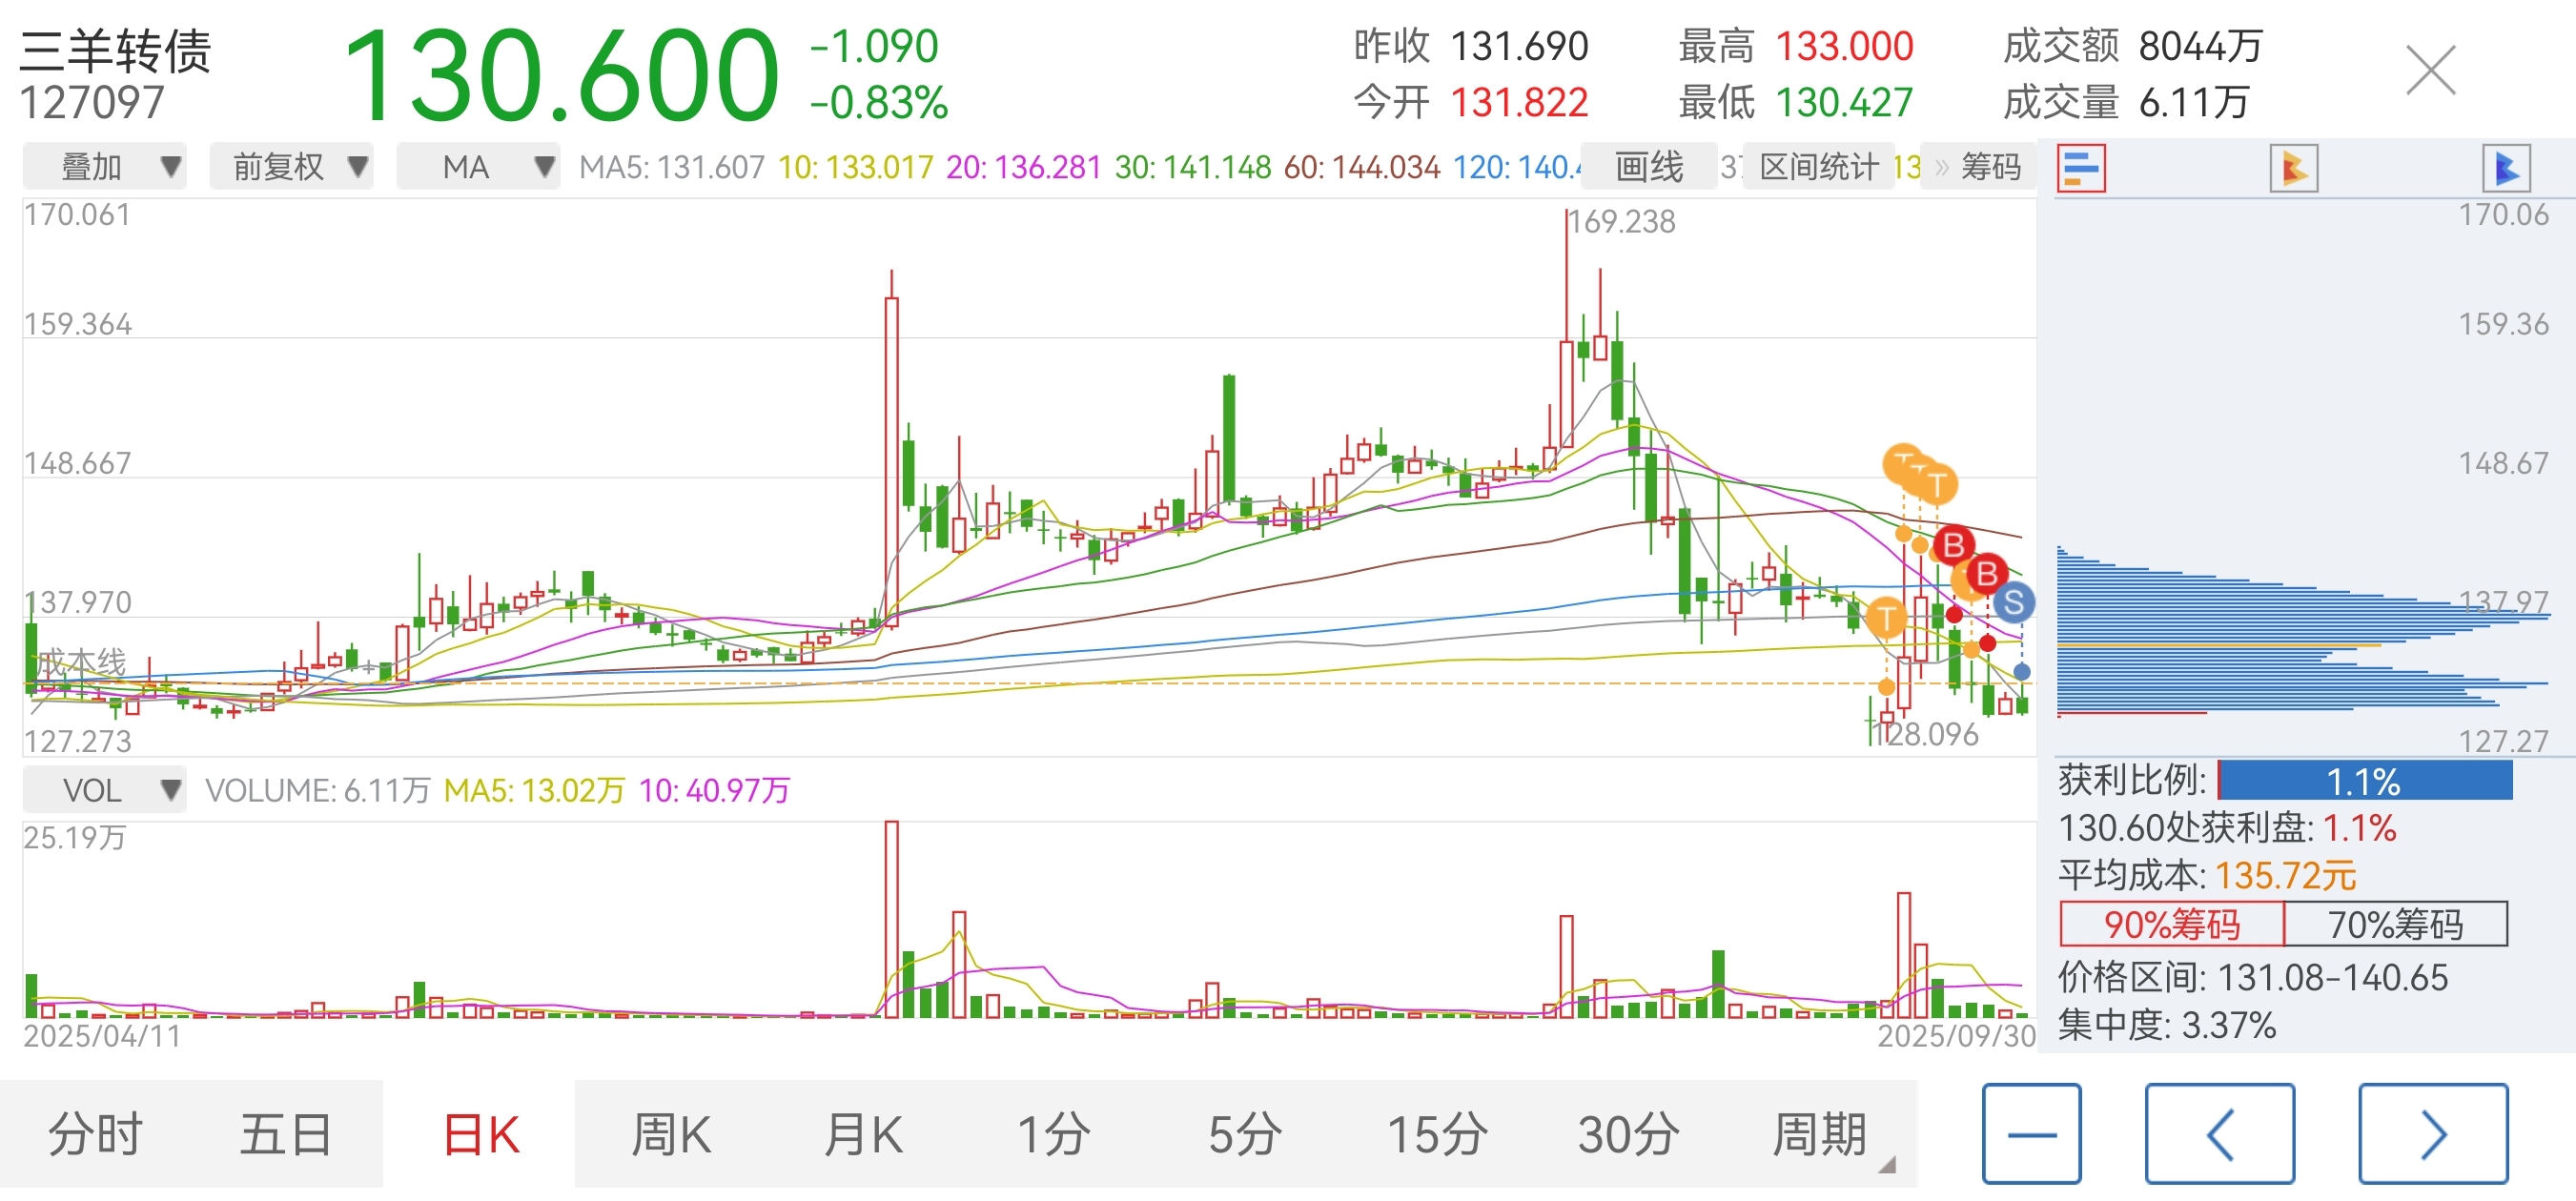The image size is (2576, 1201).
Task: Click the orange-red chip chart icon
Action: point(2293,168)
